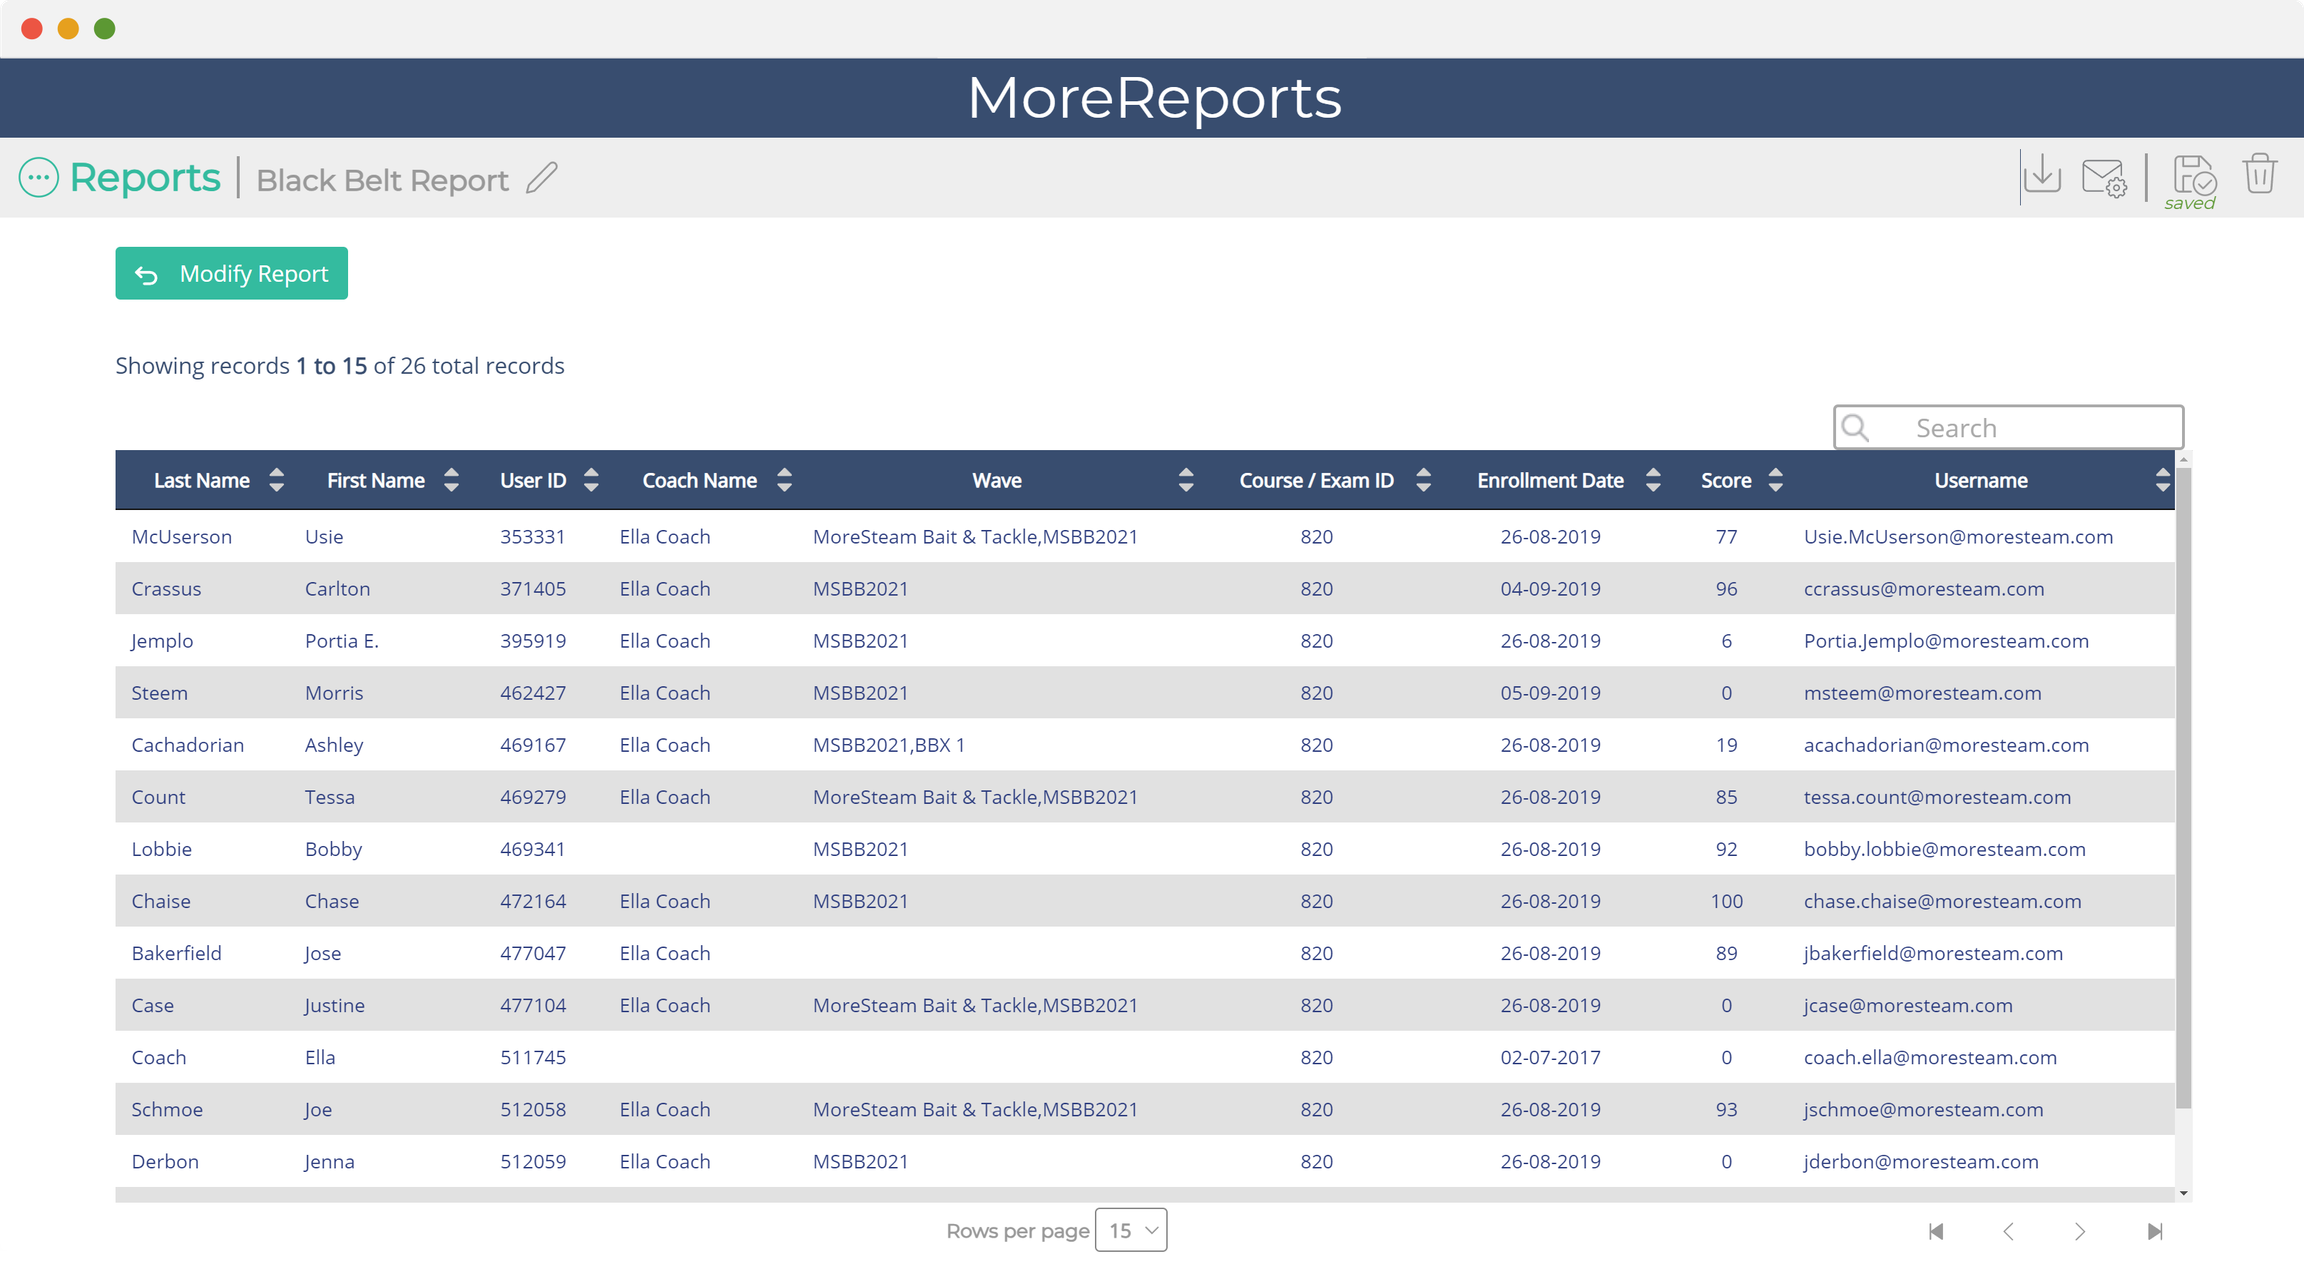
Task: Go to previous page of records
Action: tap(2008, 1231)
